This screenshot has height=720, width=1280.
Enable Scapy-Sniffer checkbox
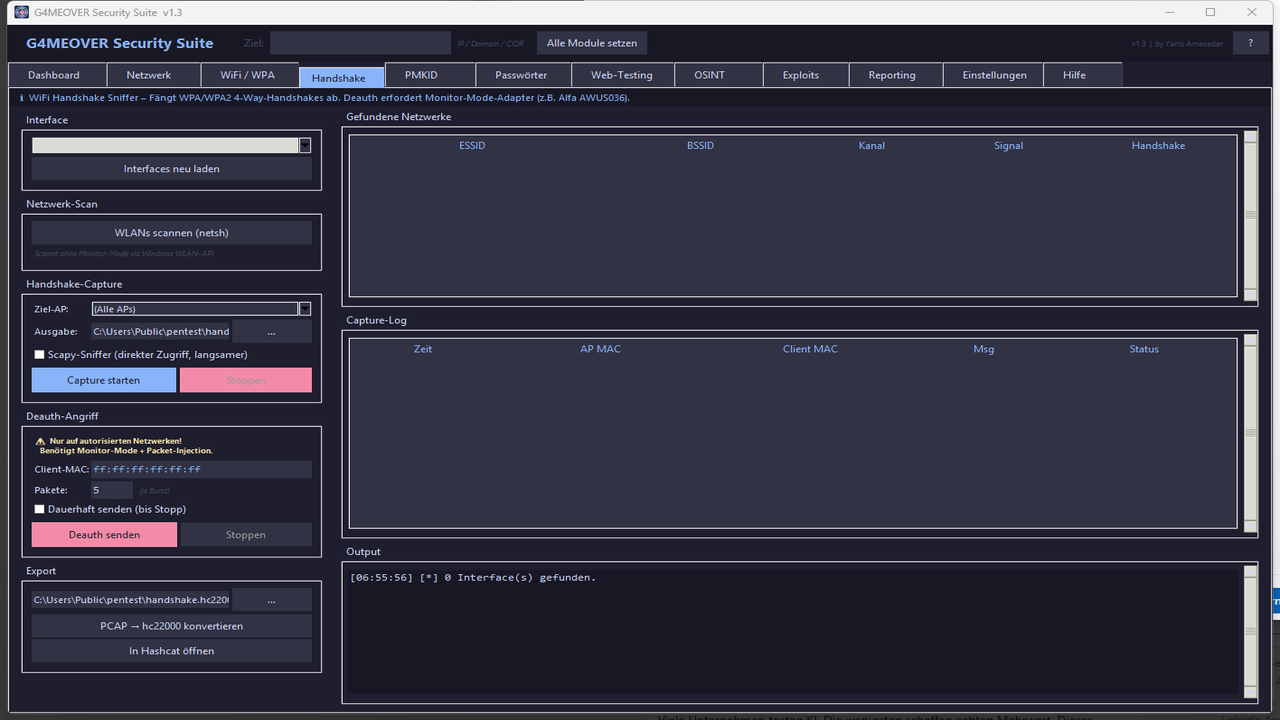point(40,355)
